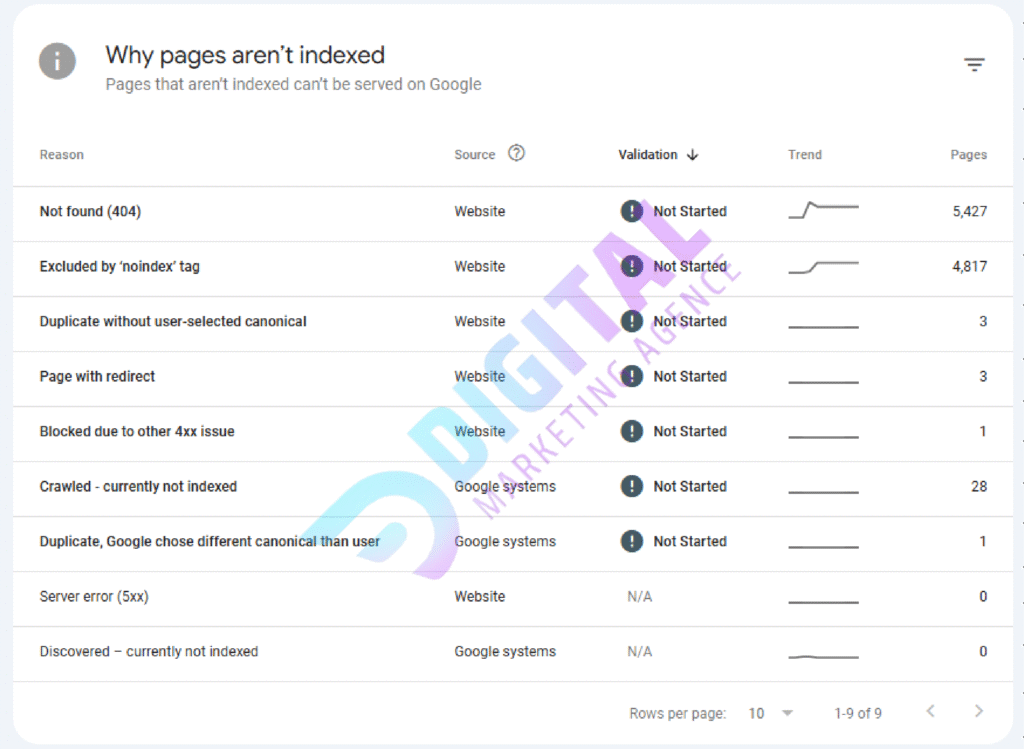Open the Server error (5xx) reason details
1024x749 pixels.
coord(93,596)
